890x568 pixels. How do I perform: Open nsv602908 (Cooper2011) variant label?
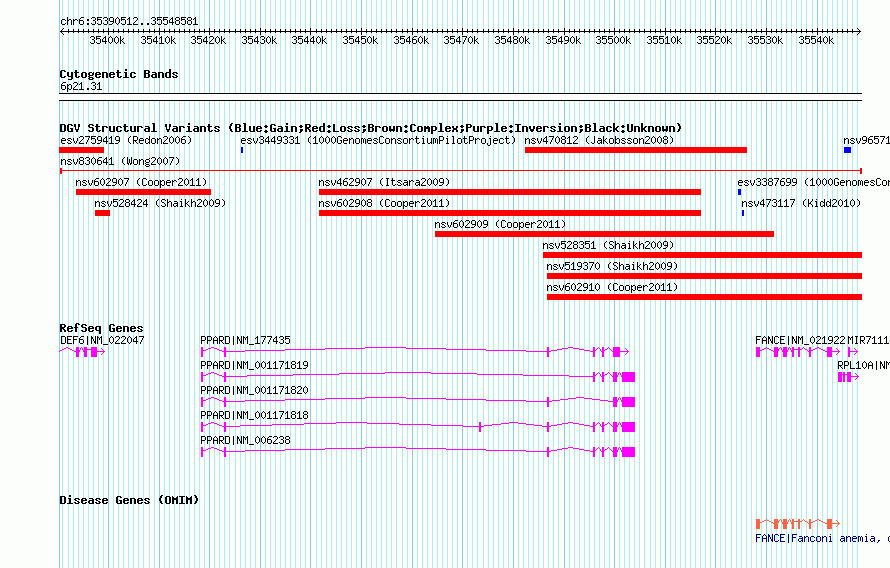384,203
